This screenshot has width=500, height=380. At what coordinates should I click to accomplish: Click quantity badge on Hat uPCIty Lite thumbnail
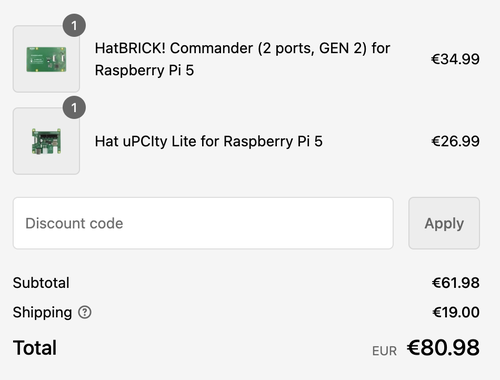pyautogui.click(x=74, y=107)
